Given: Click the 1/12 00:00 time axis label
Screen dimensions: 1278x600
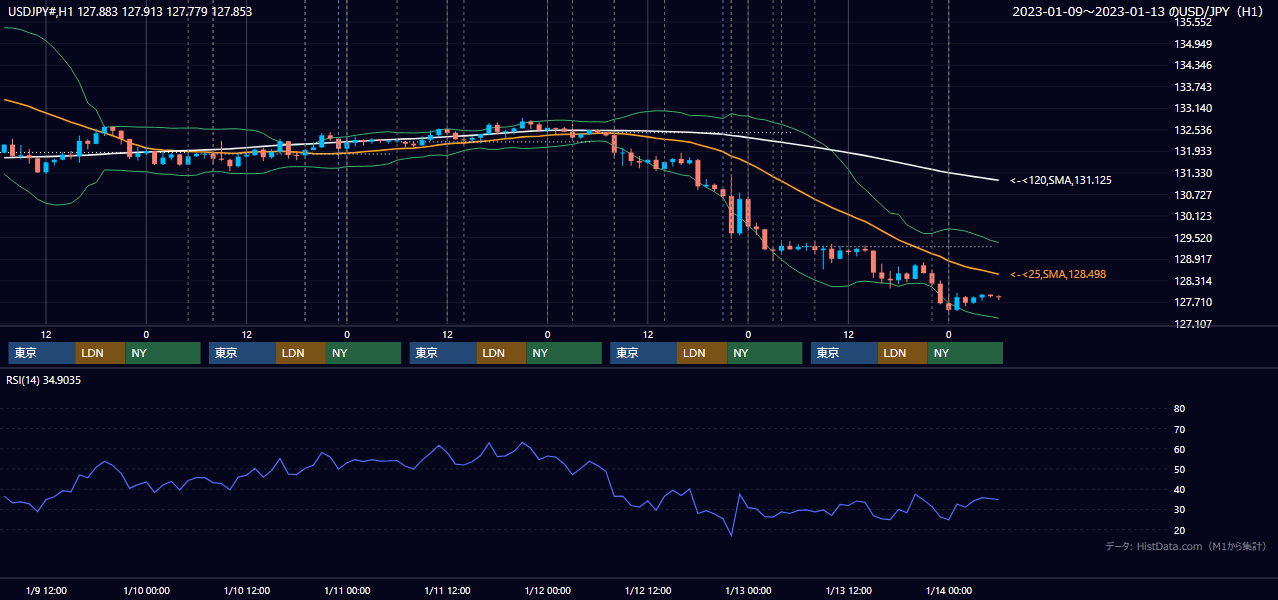Looking at the screenshot, I should [547, 590].
